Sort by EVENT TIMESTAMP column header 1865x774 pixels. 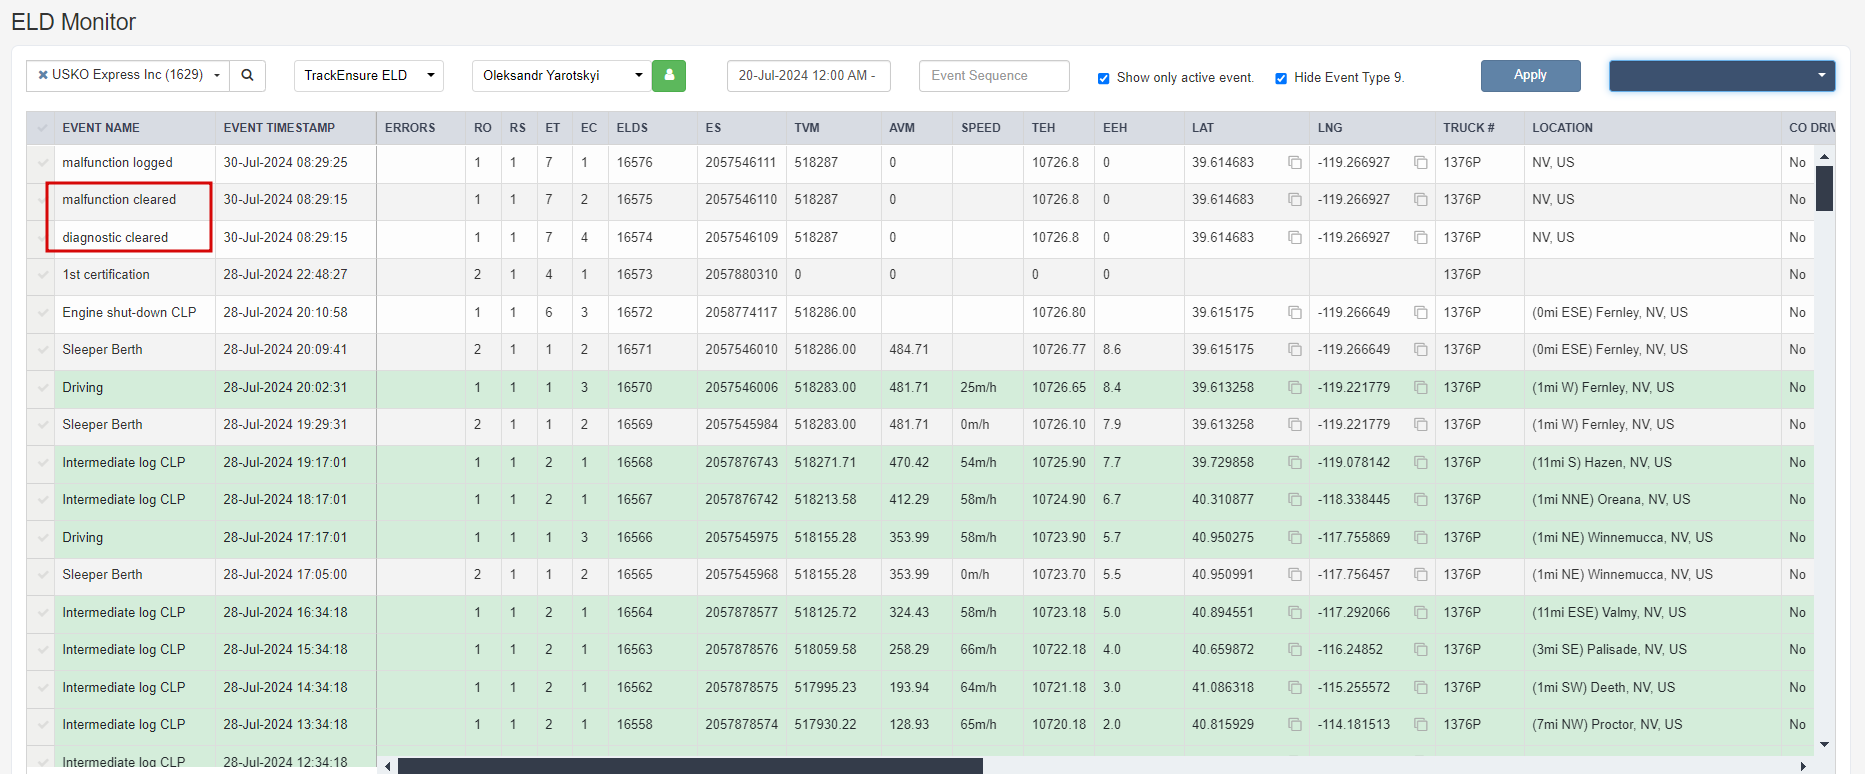[x=279, y=128]
